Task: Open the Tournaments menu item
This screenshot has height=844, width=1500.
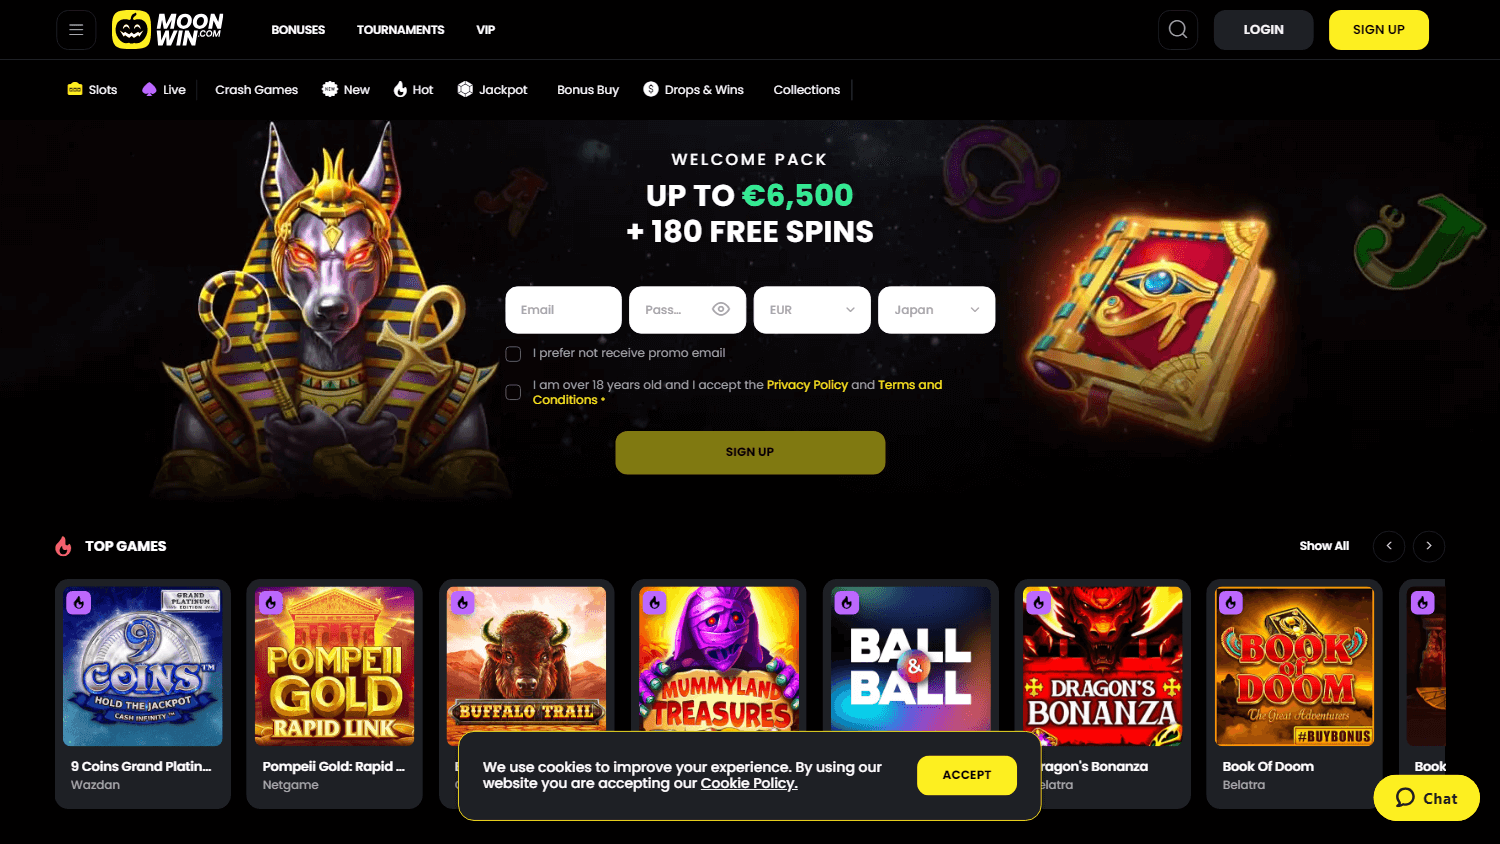Action: tap(400, 30)
